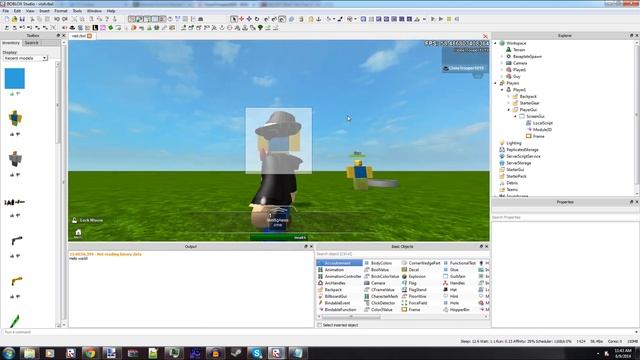This screenshot has width=640, height=360.
Task: Select ClickDetector in Basic Objects list
Action: (x=383, y=303)
